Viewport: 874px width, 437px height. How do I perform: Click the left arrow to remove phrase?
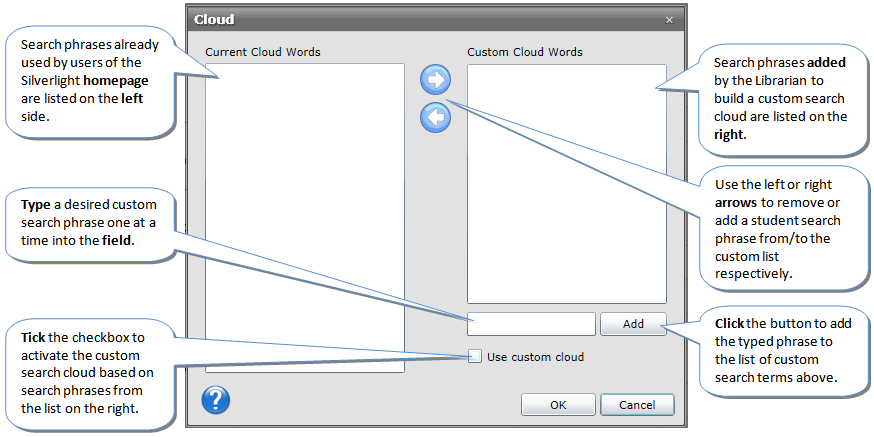coord(436,117)
